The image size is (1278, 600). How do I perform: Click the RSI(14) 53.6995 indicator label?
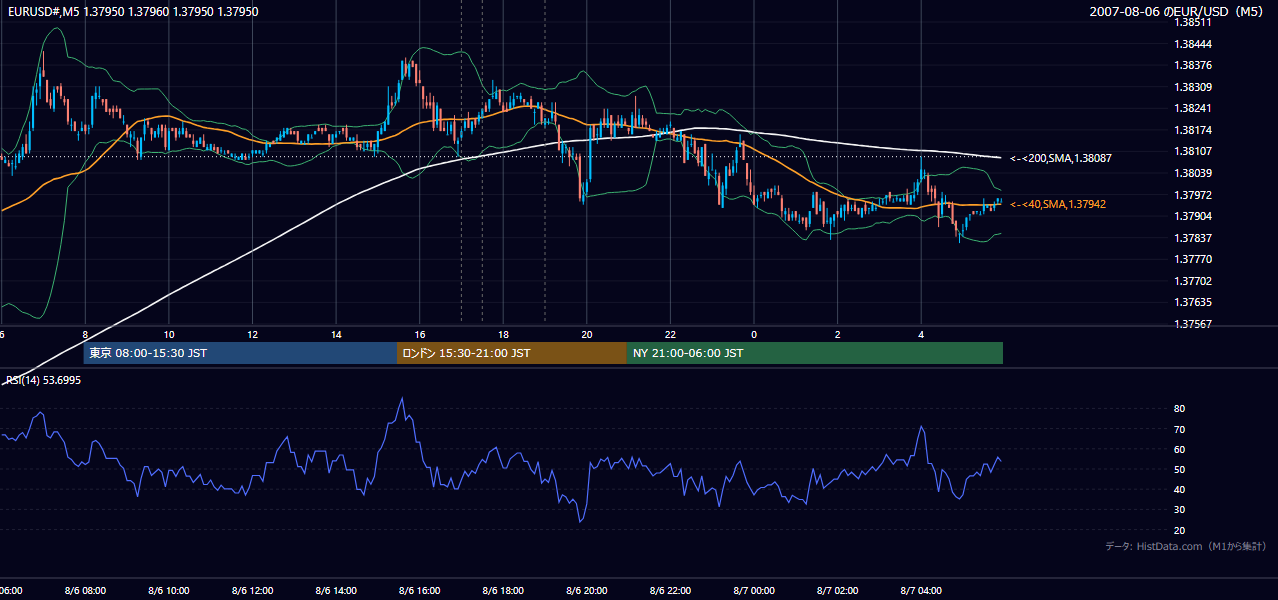click(42, 380)
